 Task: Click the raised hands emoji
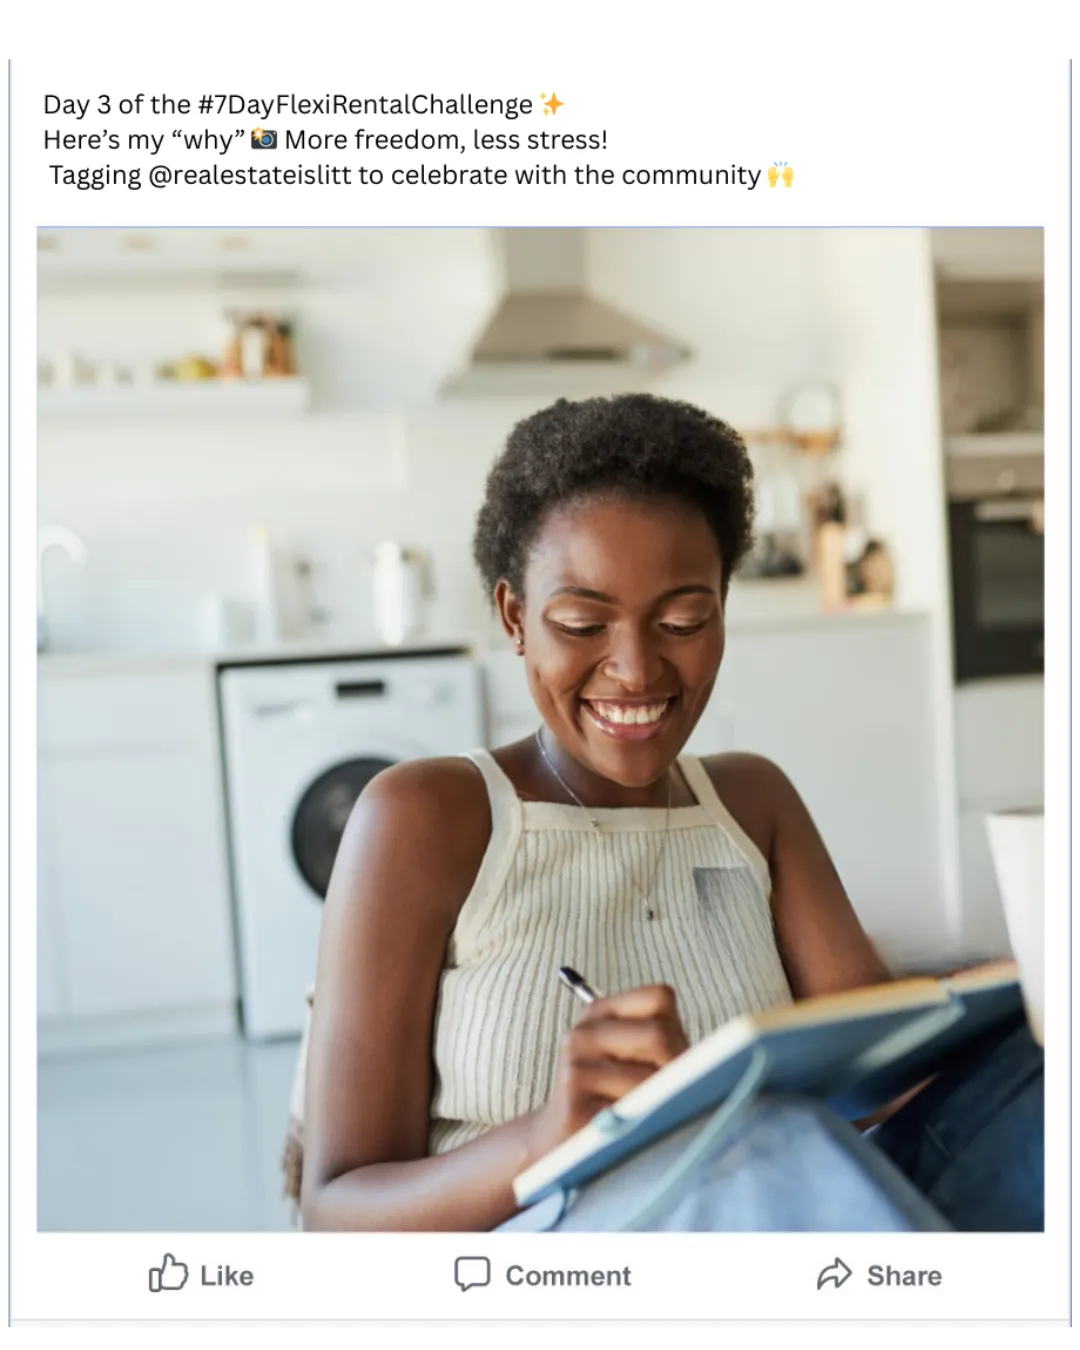click(780, 175)
